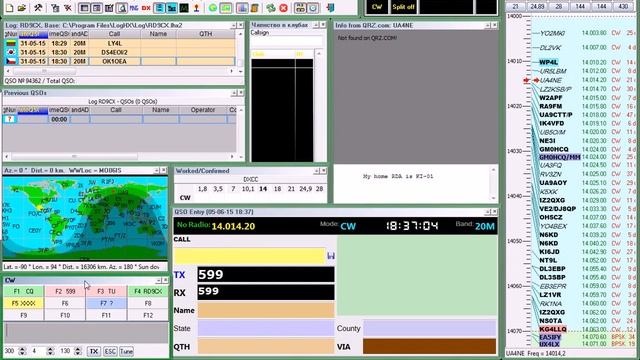Send F1 CQ macro
Image resolution: width=640 pixels, height=360 pixels.
23,291
